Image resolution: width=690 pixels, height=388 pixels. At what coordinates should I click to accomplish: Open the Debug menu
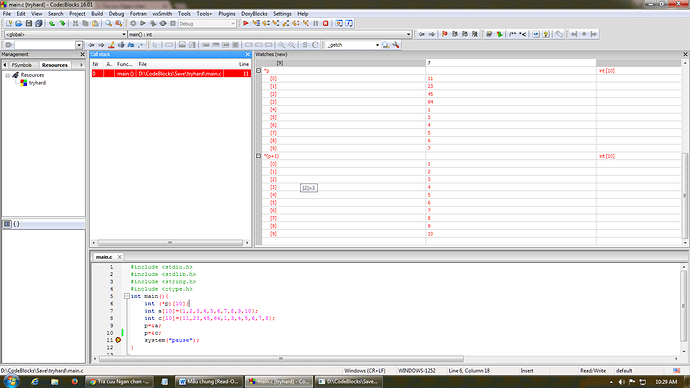pyautogui.click(x=116, y=14)
